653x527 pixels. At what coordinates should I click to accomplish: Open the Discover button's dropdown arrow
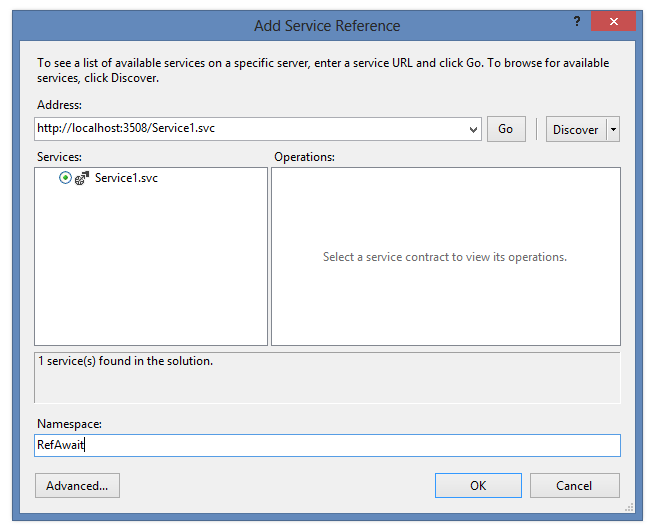click(x=613, y=130)
